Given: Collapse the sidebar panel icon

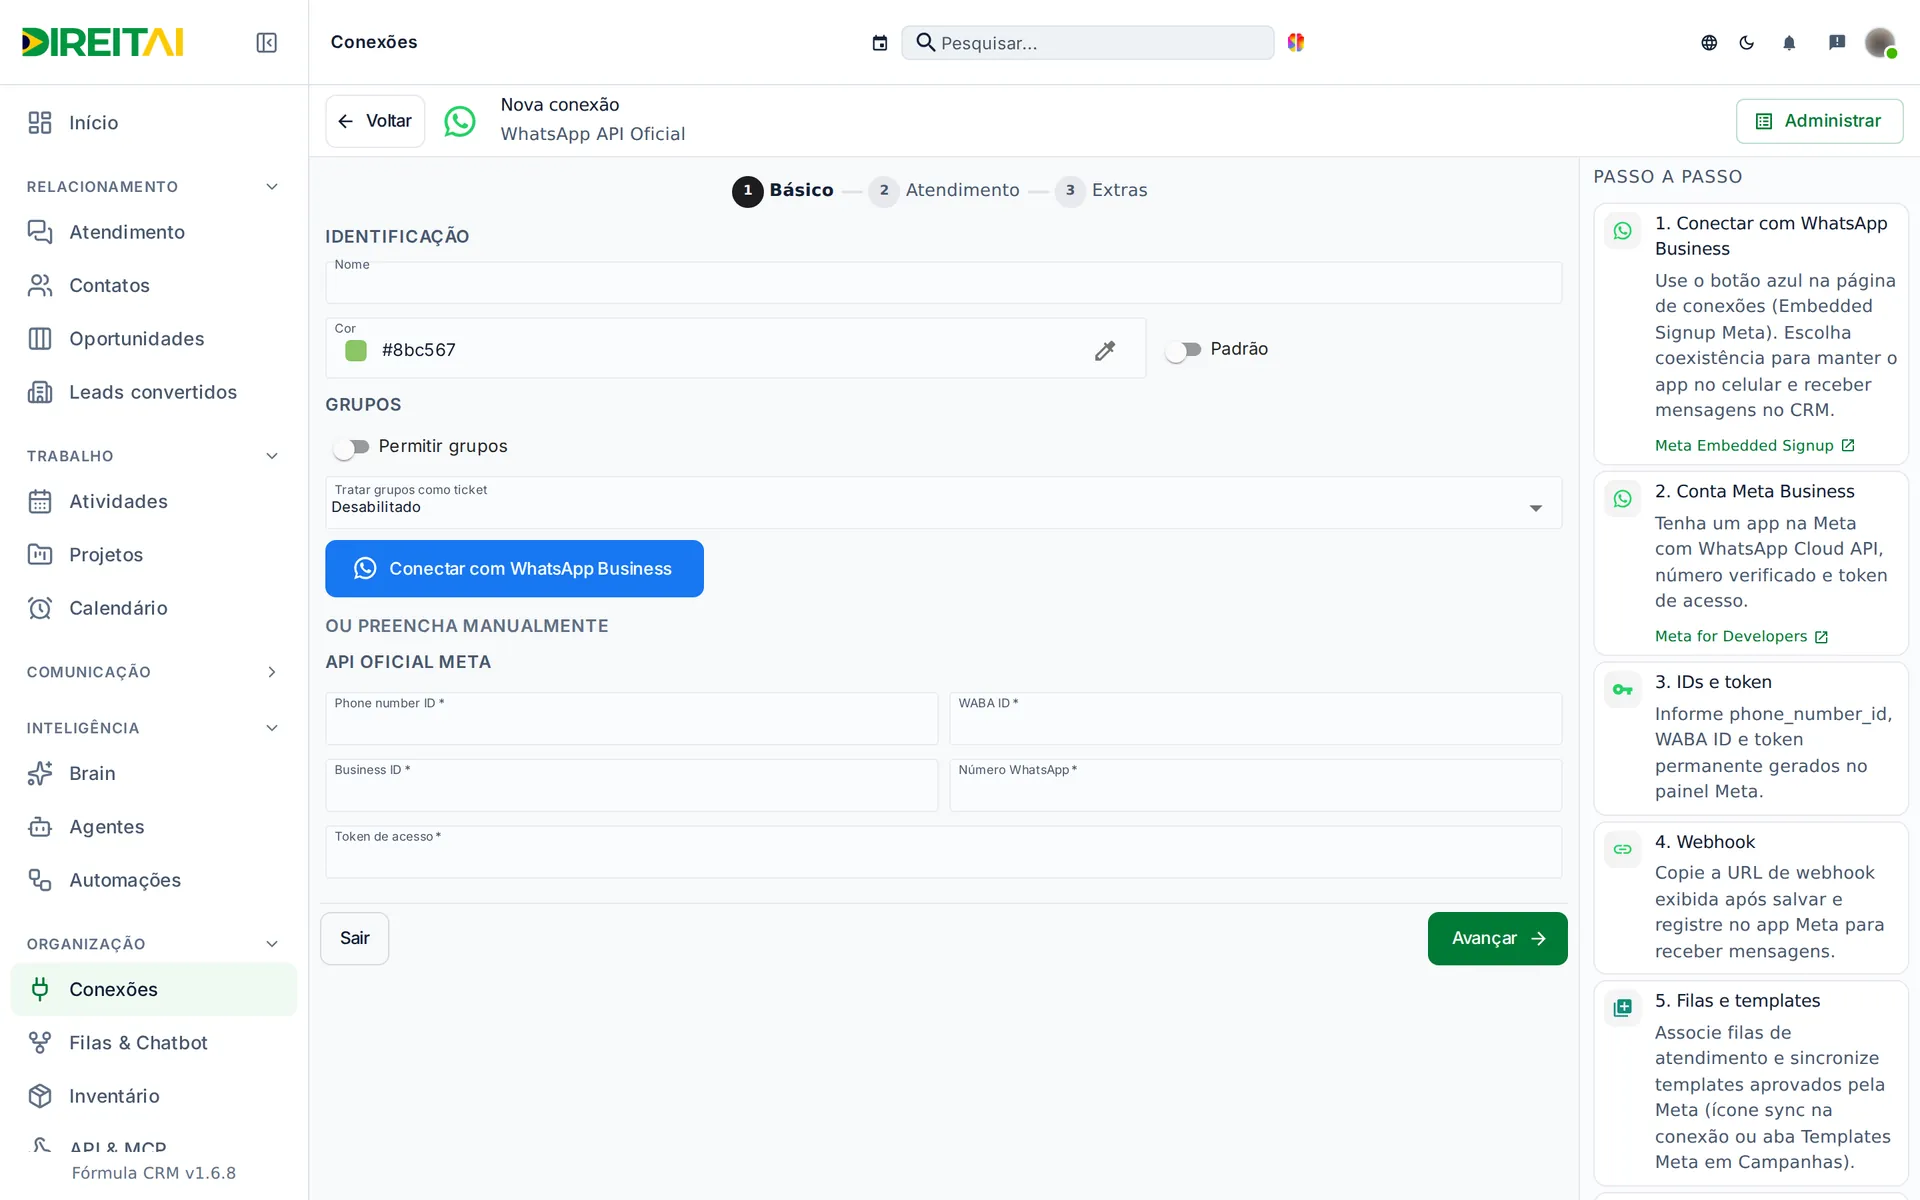Looking at the screenshot, I should tap(266, 42).
